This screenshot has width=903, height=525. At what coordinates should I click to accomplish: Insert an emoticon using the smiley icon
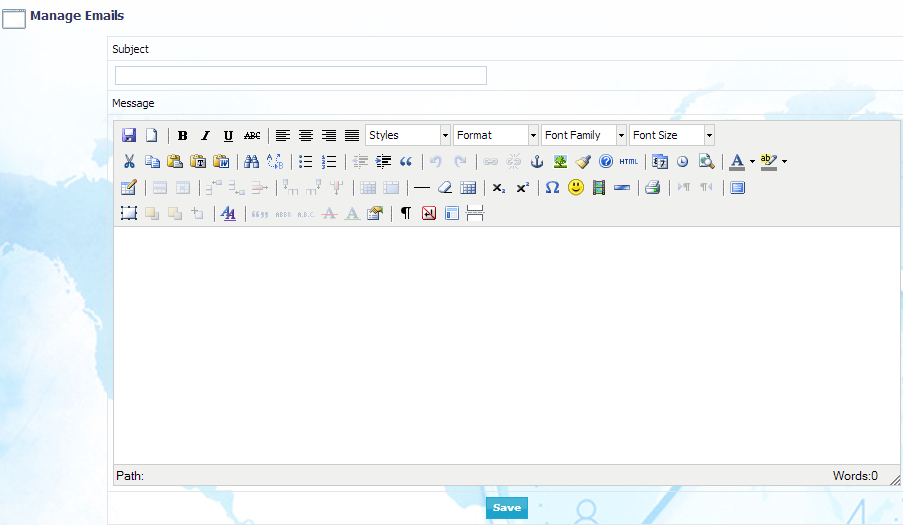click(x=575, y=187)
